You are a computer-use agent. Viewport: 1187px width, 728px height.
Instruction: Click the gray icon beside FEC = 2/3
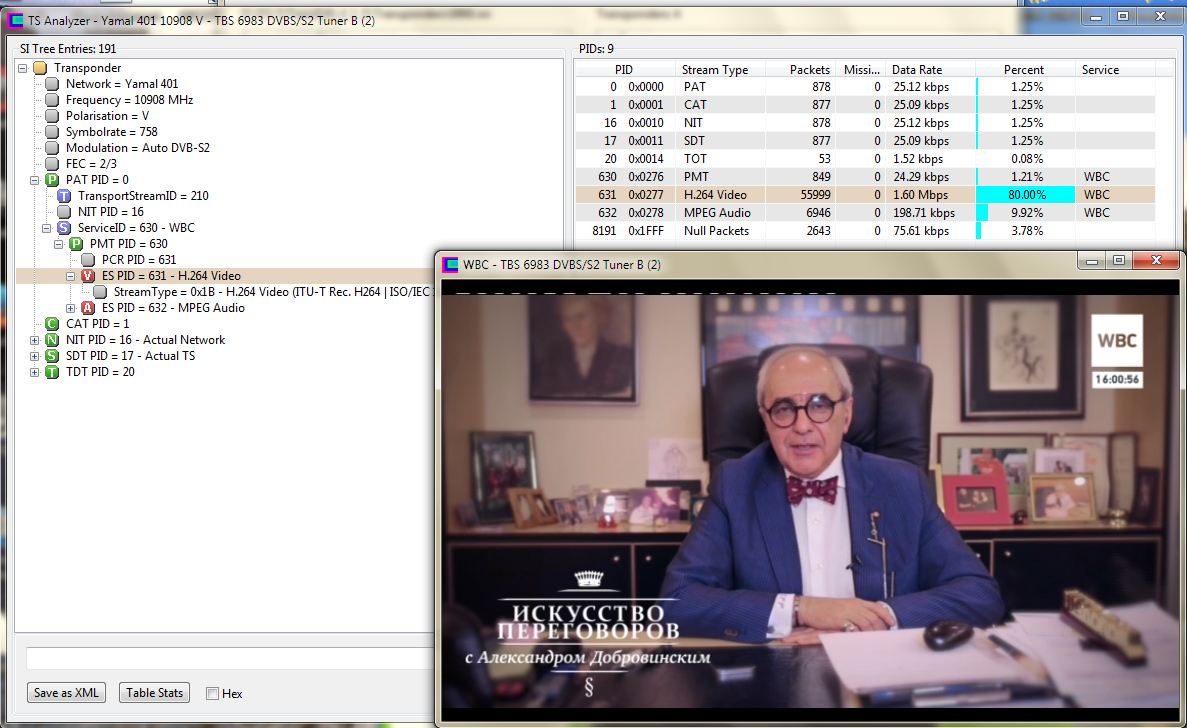click(x=52, y=164)
